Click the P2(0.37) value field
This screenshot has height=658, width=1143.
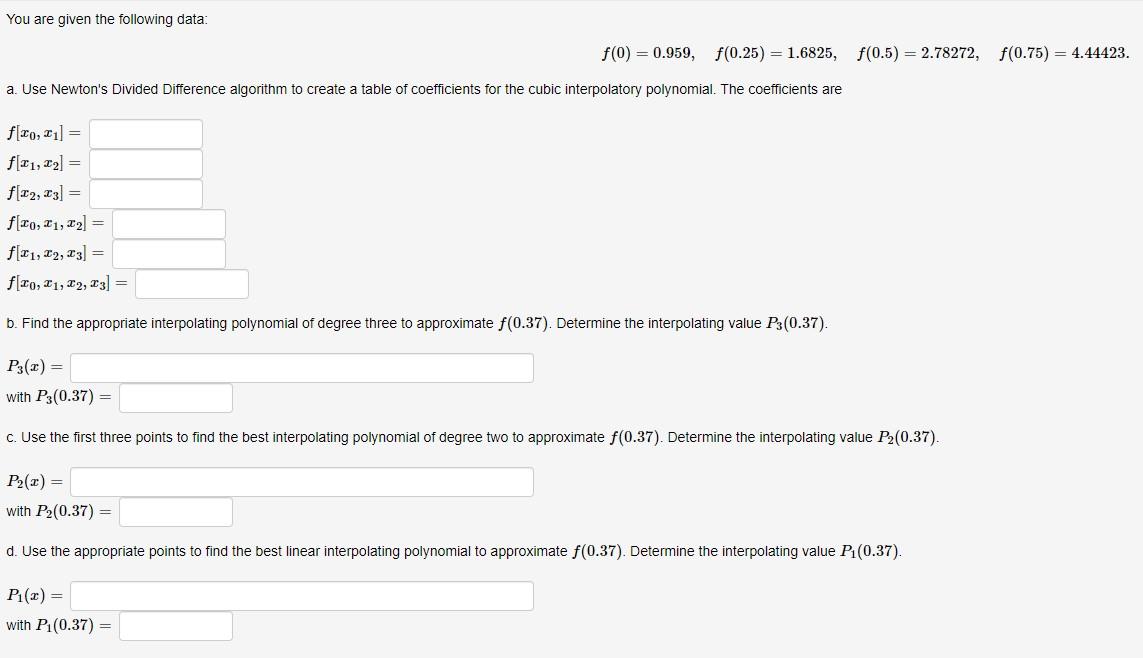click(176, 512)
